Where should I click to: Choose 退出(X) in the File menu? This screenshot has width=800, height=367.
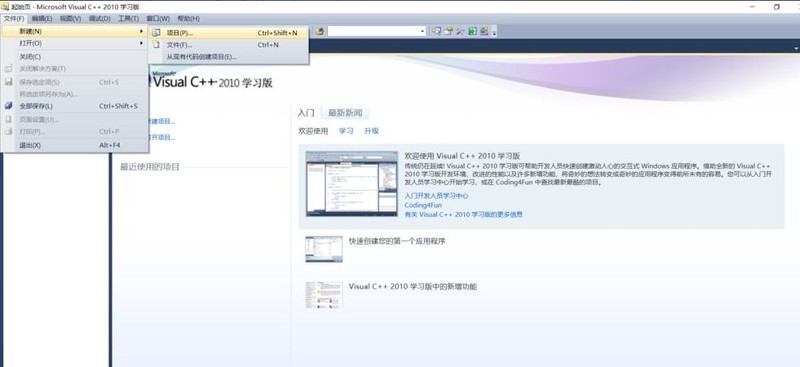tap(74, 145)
